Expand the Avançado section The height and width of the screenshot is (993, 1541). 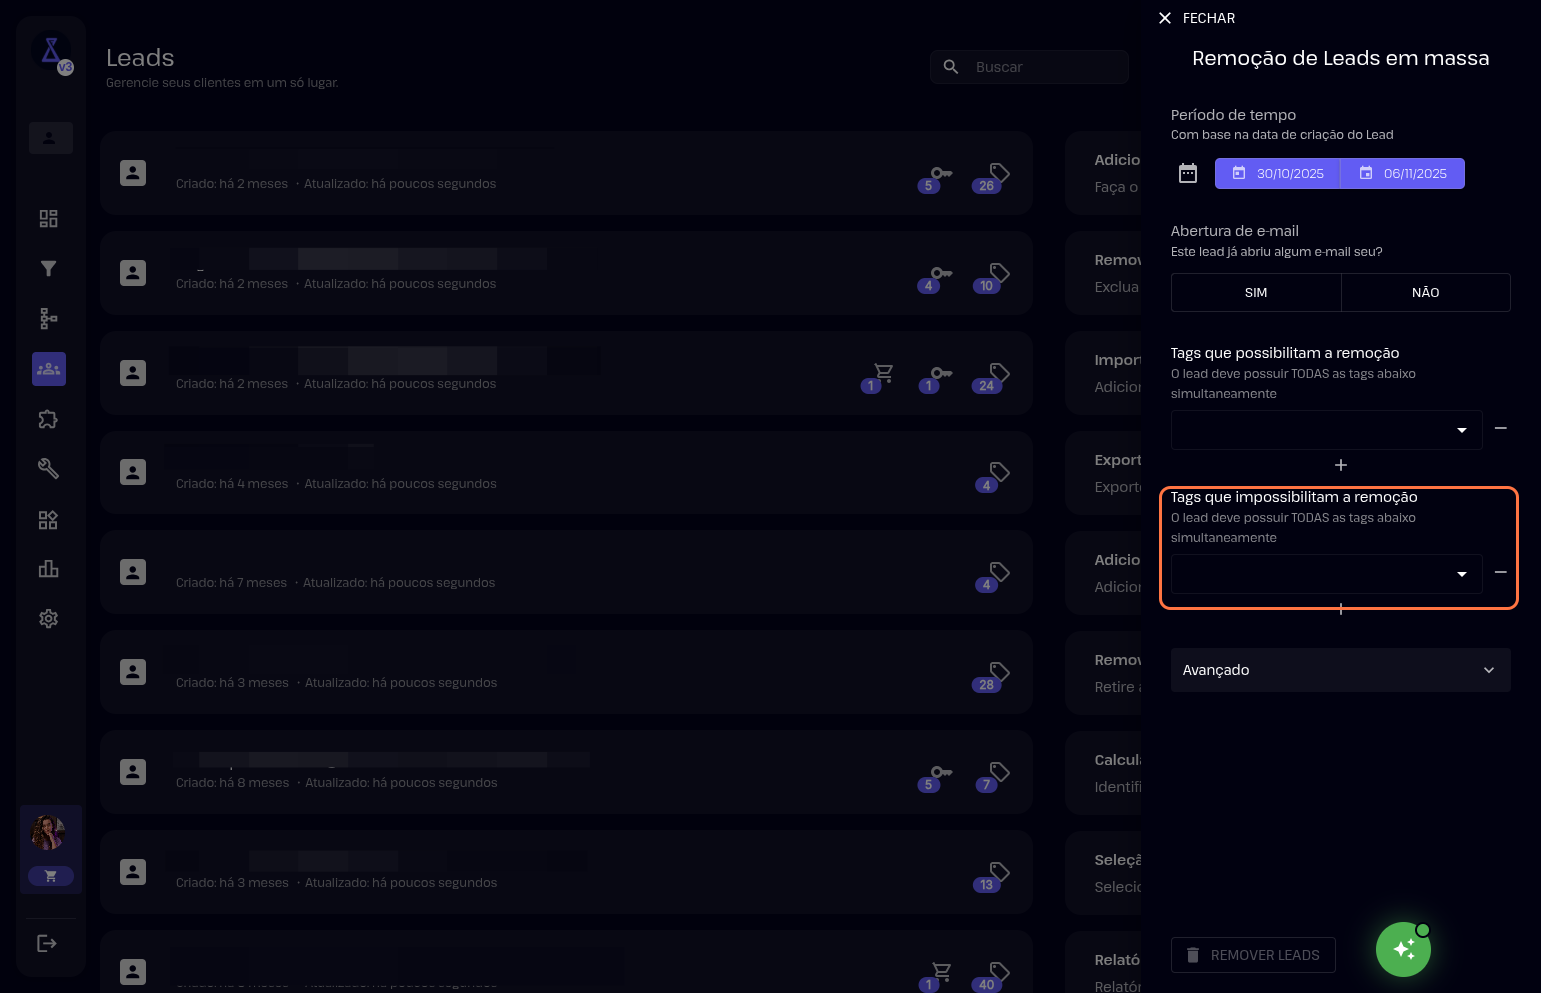point(1340,670)
